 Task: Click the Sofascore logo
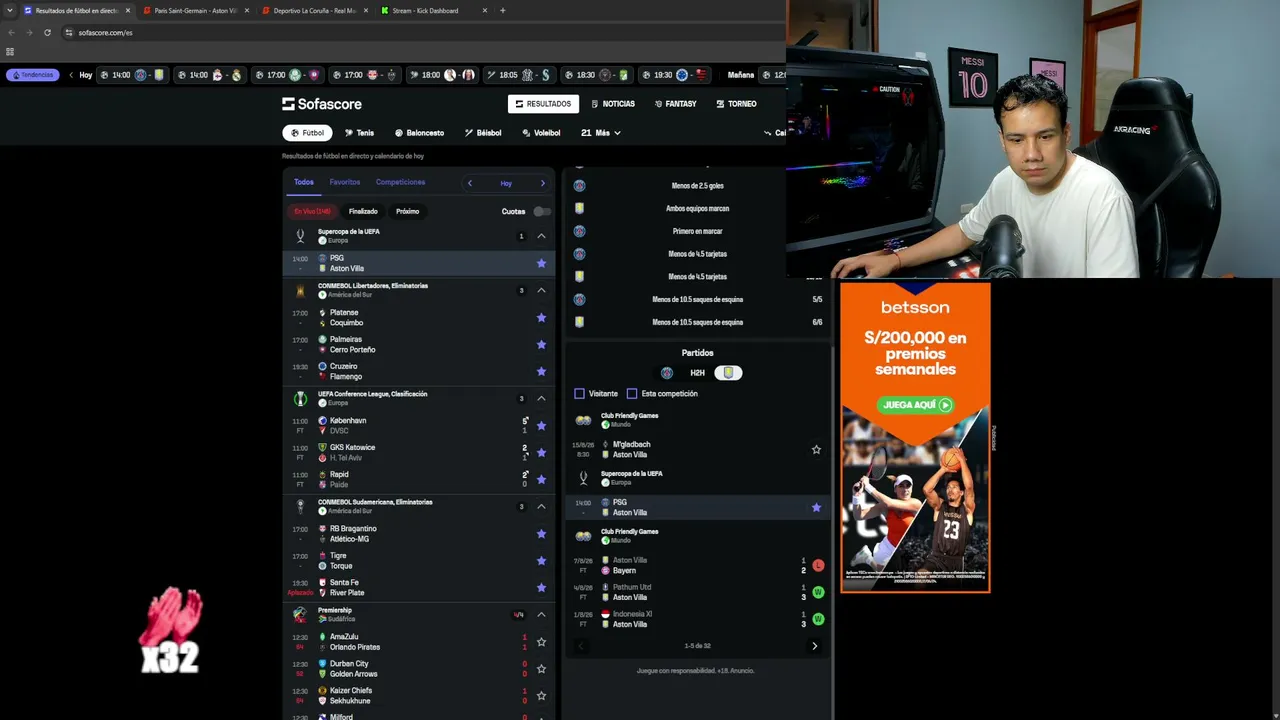point(321,104)
